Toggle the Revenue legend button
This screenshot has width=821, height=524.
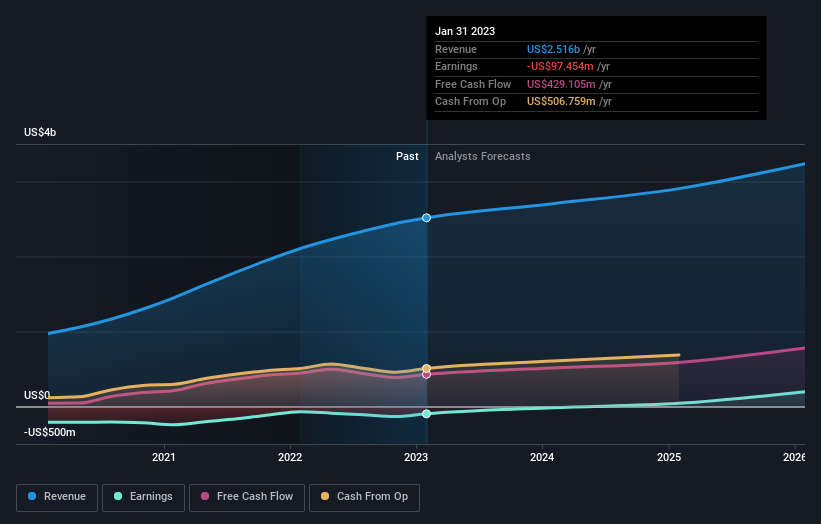57,497
